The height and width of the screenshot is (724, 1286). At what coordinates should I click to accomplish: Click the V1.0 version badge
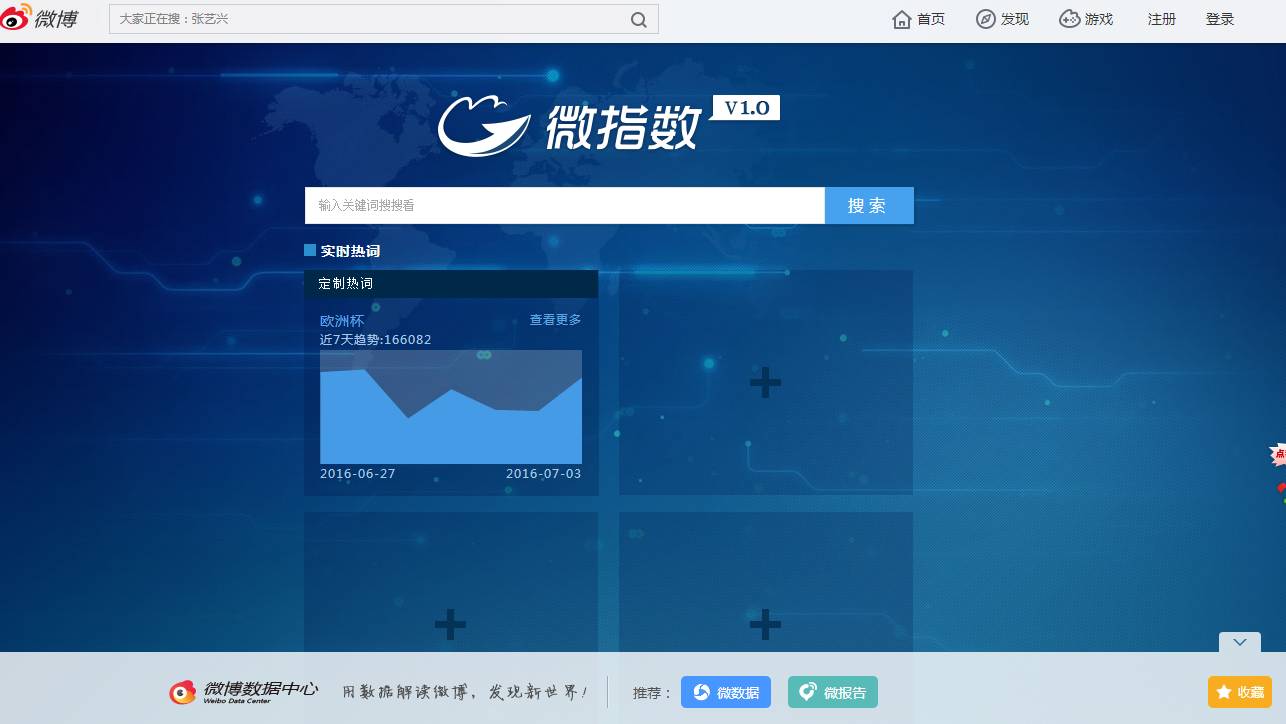coord(746,108)
